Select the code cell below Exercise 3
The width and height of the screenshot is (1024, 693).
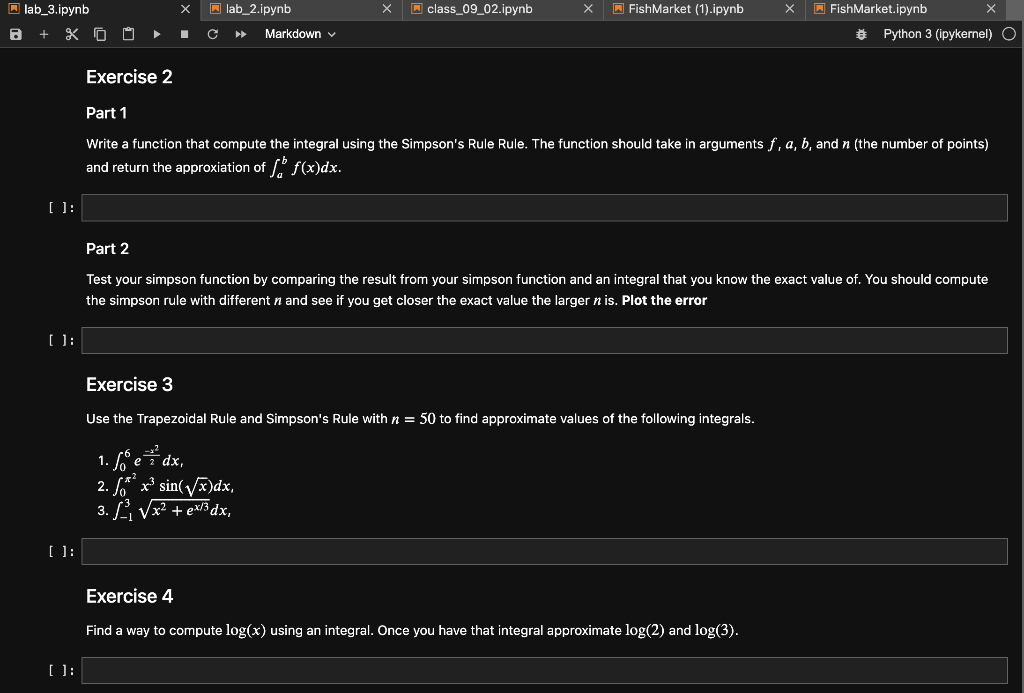point(544,551)
